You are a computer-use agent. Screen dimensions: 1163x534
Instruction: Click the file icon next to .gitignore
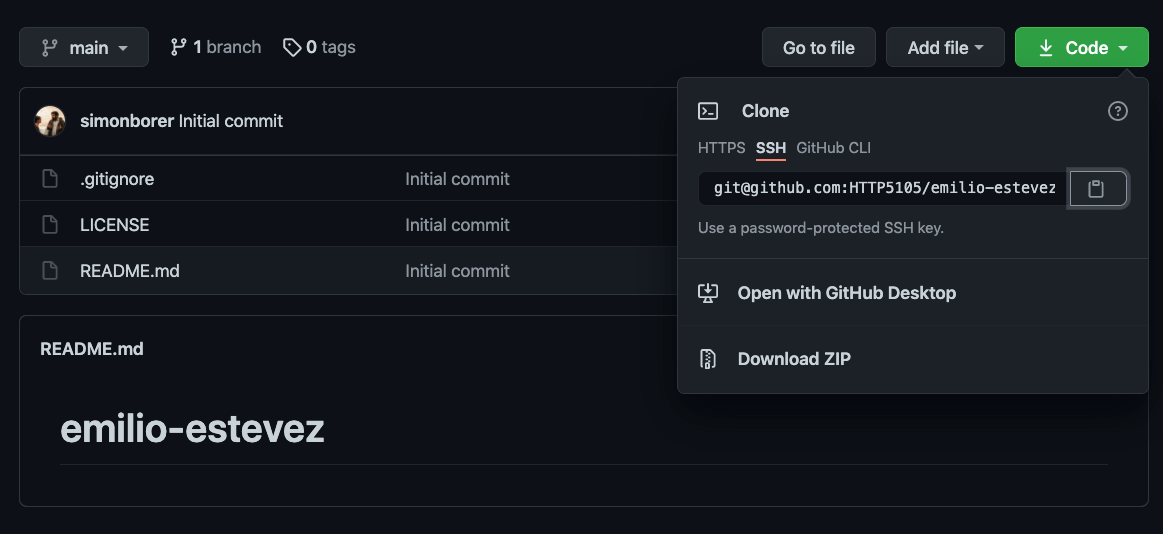pyautogui.click(x=50, y=179)
